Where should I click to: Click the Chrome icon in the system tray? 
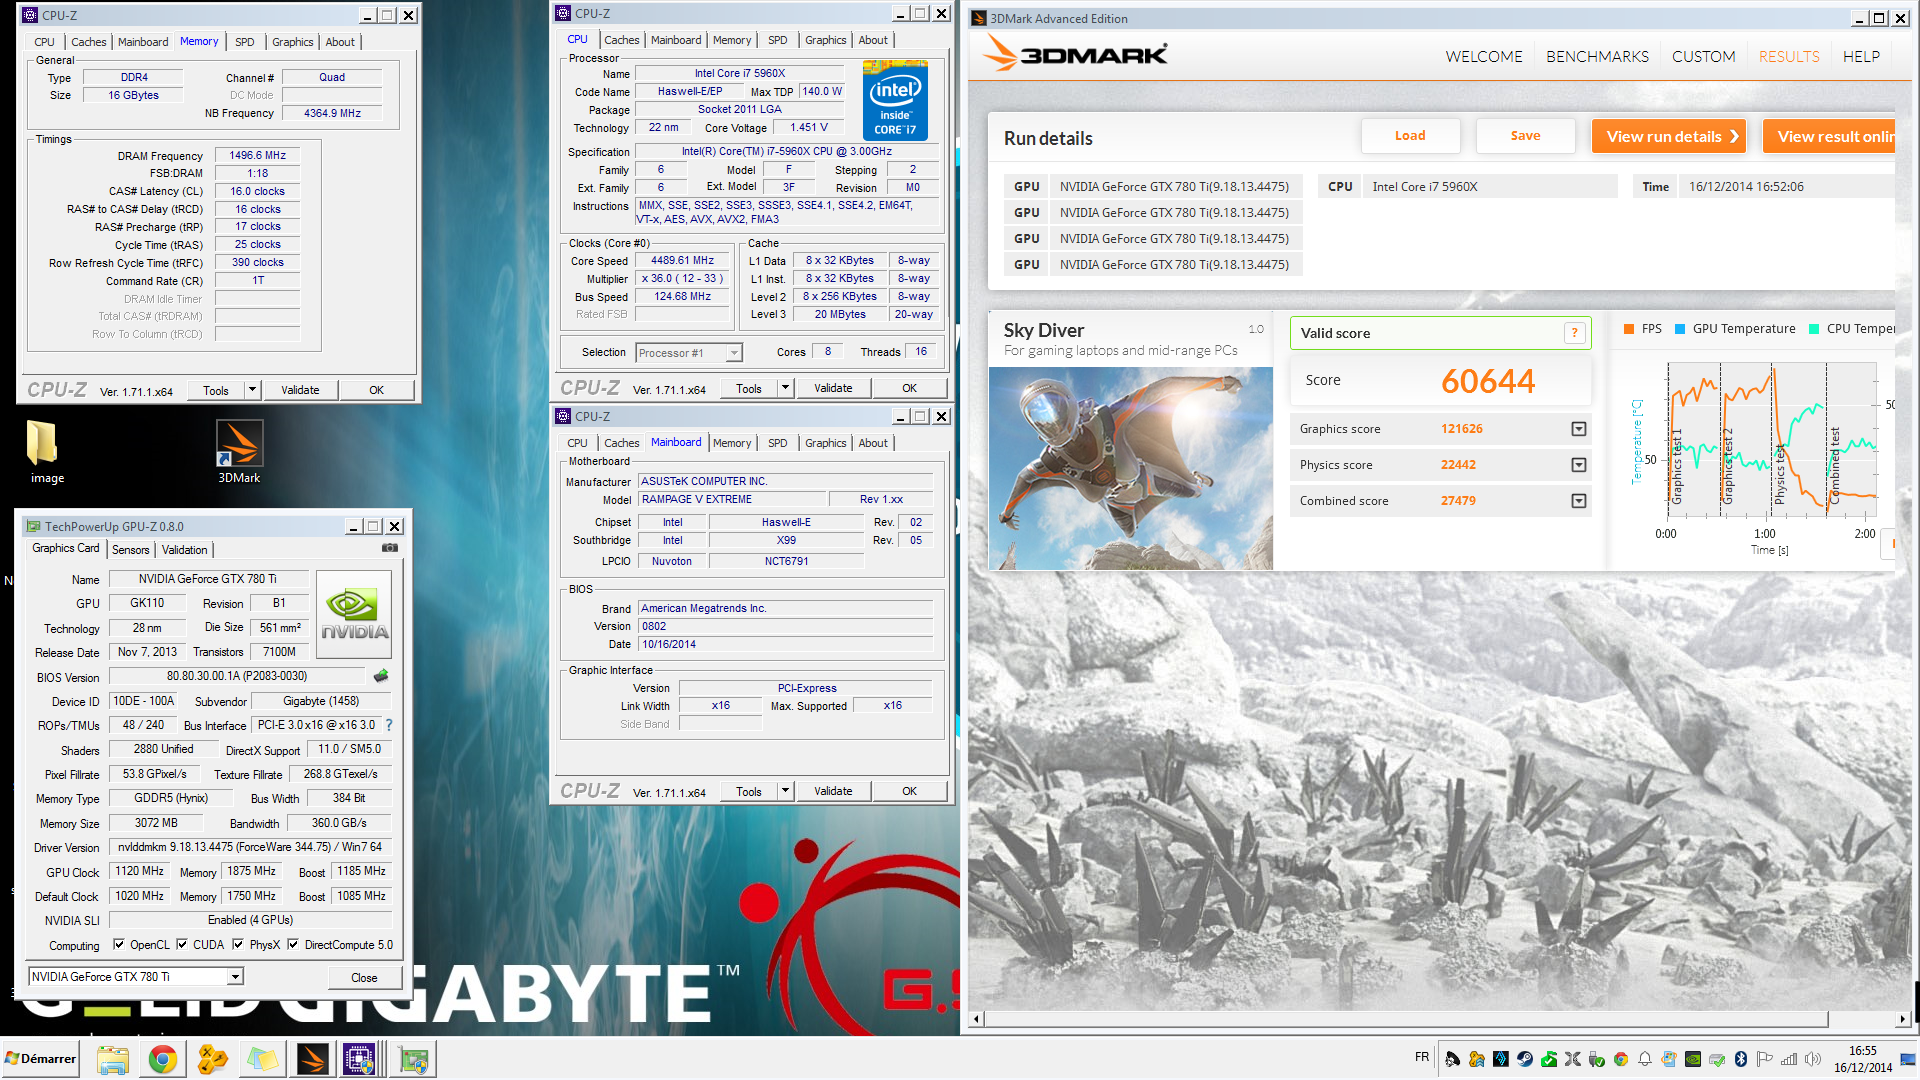(x=1621, y=1059)
